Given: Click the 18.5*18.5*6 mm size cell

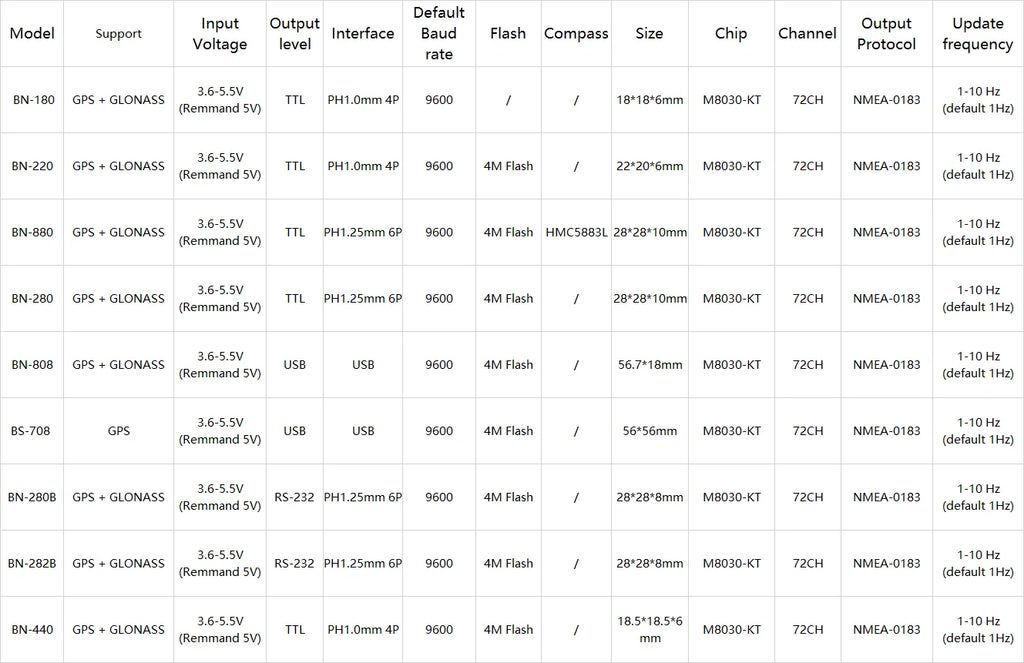Looking at the screenshot, I should [x=650, y=630].
